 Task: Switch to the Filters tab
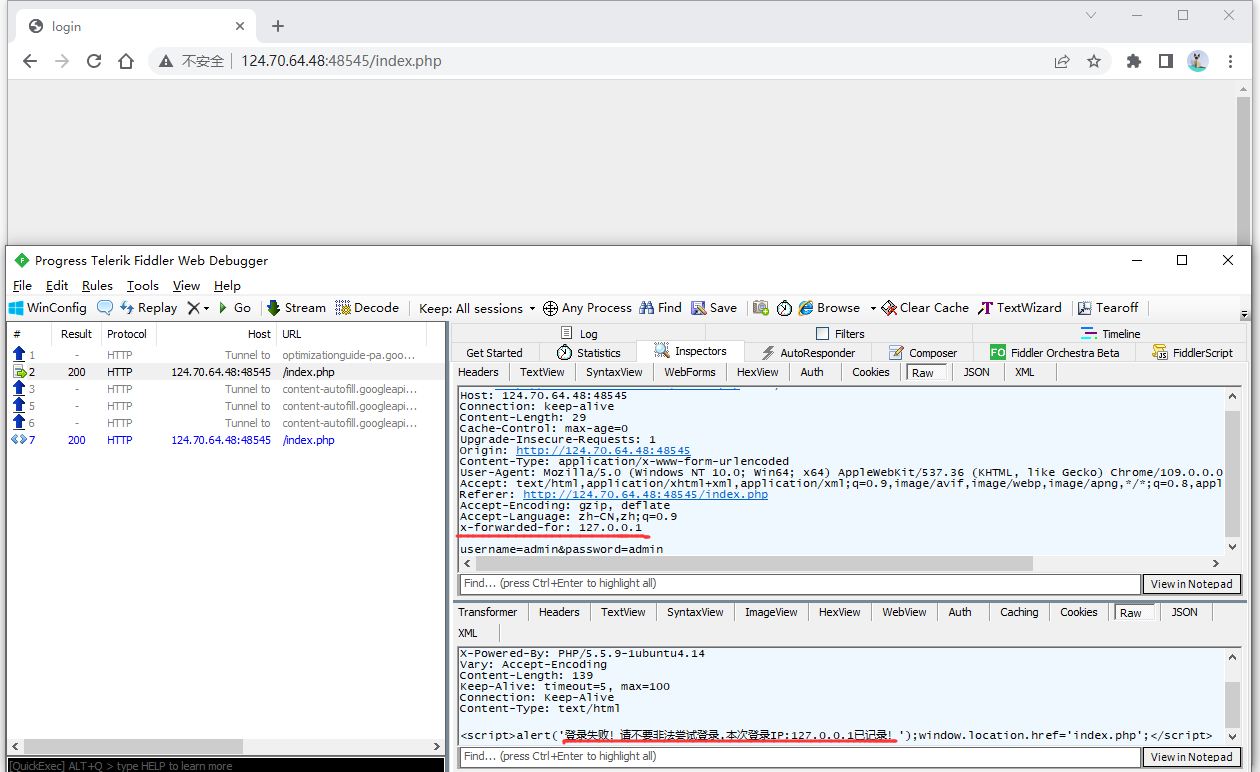coord(840,333)
